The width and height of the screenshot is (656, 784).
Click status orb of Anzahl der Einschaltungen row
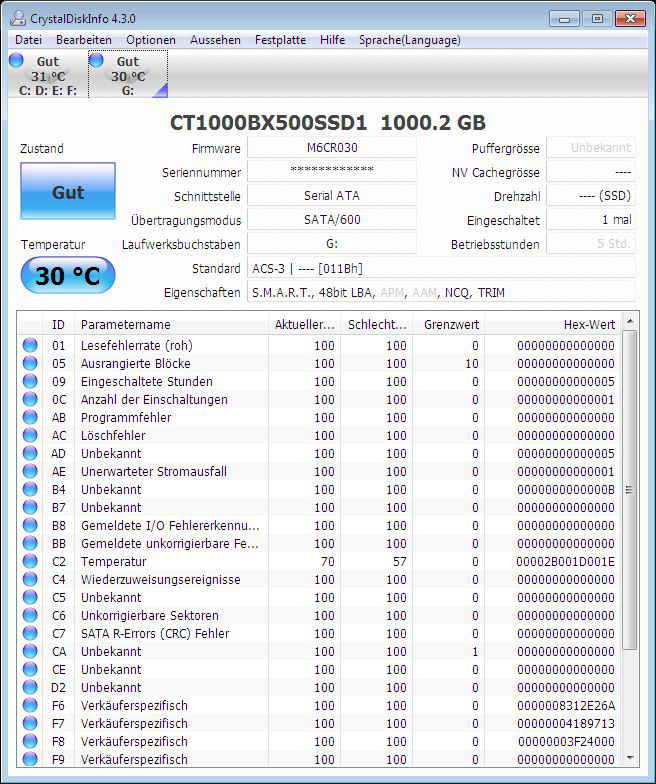point(30,399)
